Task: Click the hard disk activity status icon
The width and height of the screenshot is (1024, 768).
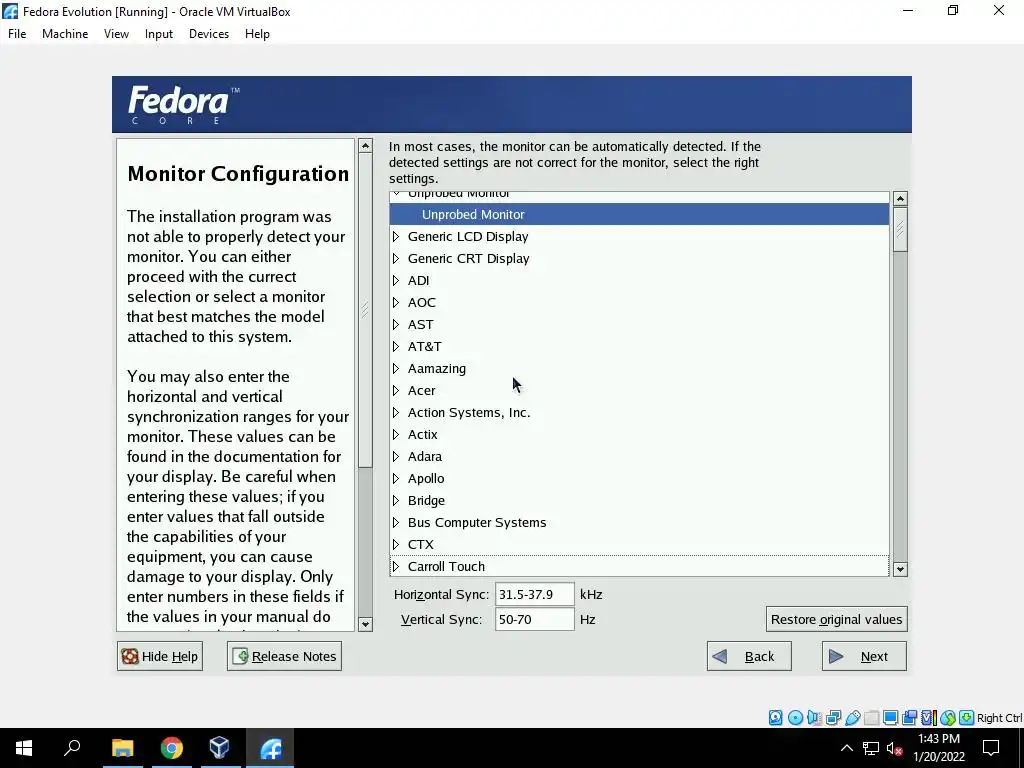Action: point(775,718)
